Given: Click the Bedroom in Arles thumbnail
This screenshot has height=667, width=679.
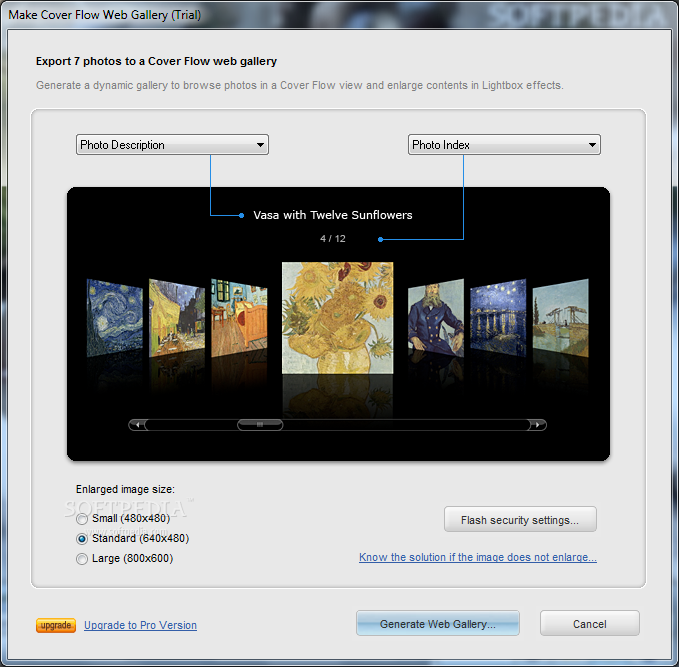Looking at the screenshot, I should pyautogui.click(x=239, y=318).
